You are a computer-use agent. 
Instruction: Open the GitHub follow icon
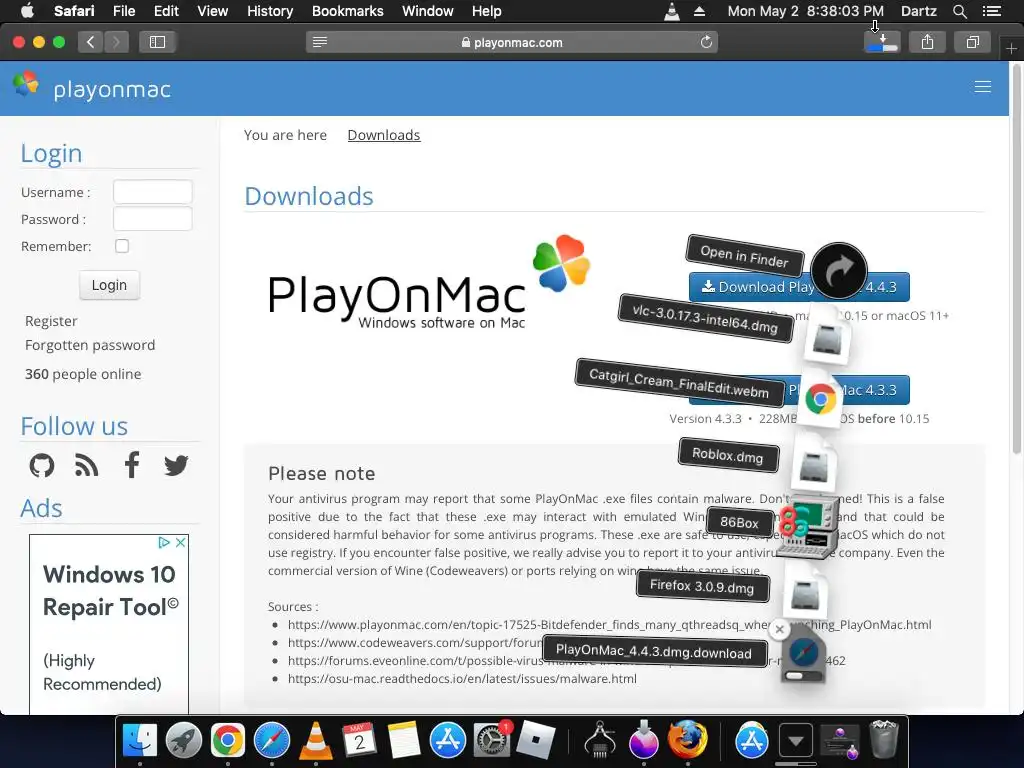click(x=42, y=466)
